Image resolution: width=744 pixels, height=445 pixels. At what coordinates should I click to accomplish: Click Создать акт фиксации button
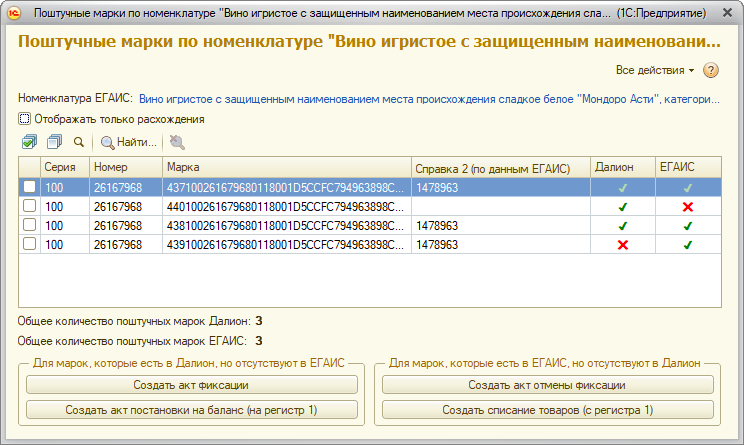click(192, 385)
